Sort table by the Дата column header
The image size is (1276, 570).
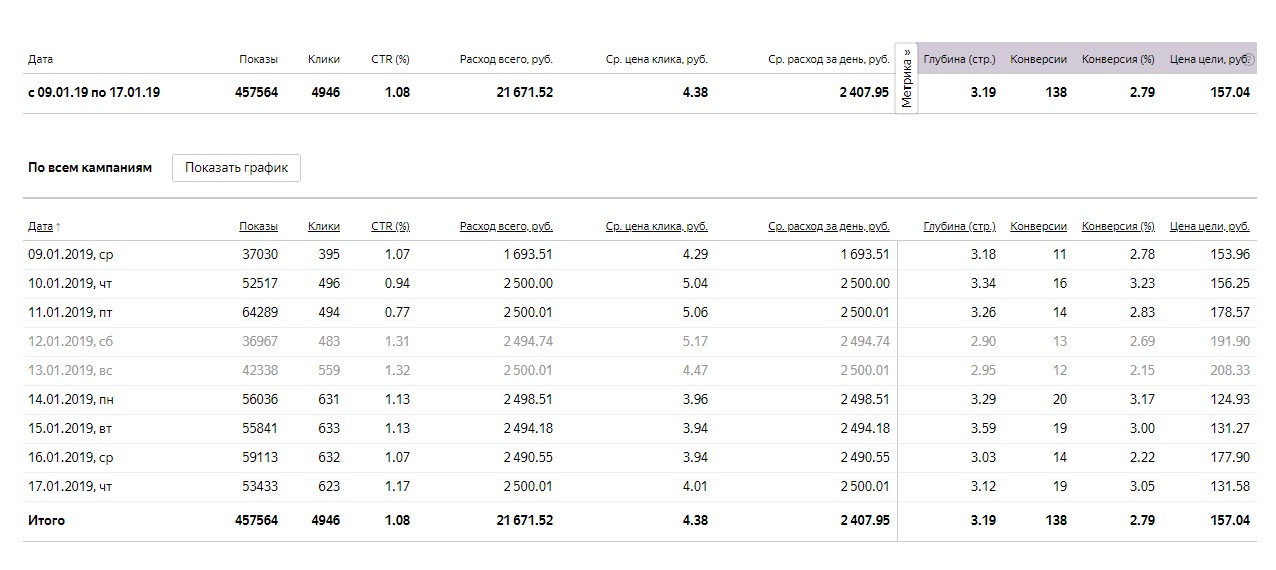[x=41, y=227]
